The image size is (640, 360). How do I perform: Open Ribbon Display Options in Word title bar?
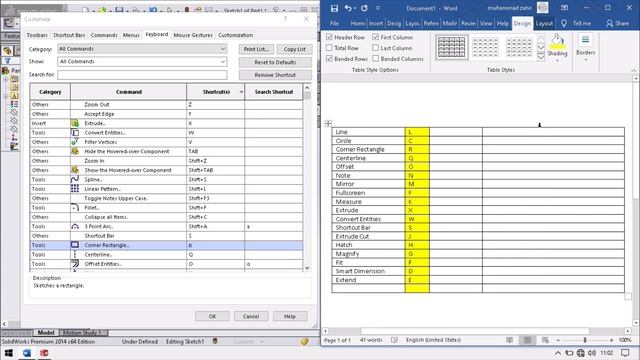564,8
